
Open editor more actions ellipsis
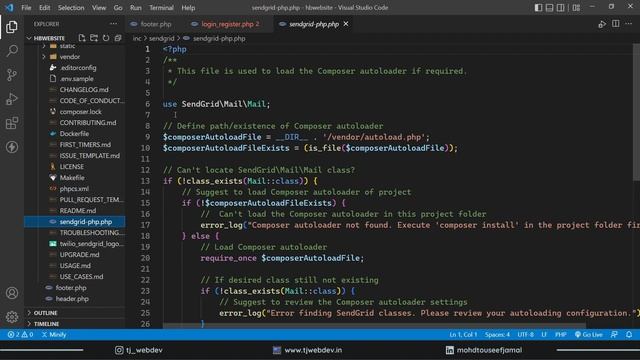pos(629,24)
